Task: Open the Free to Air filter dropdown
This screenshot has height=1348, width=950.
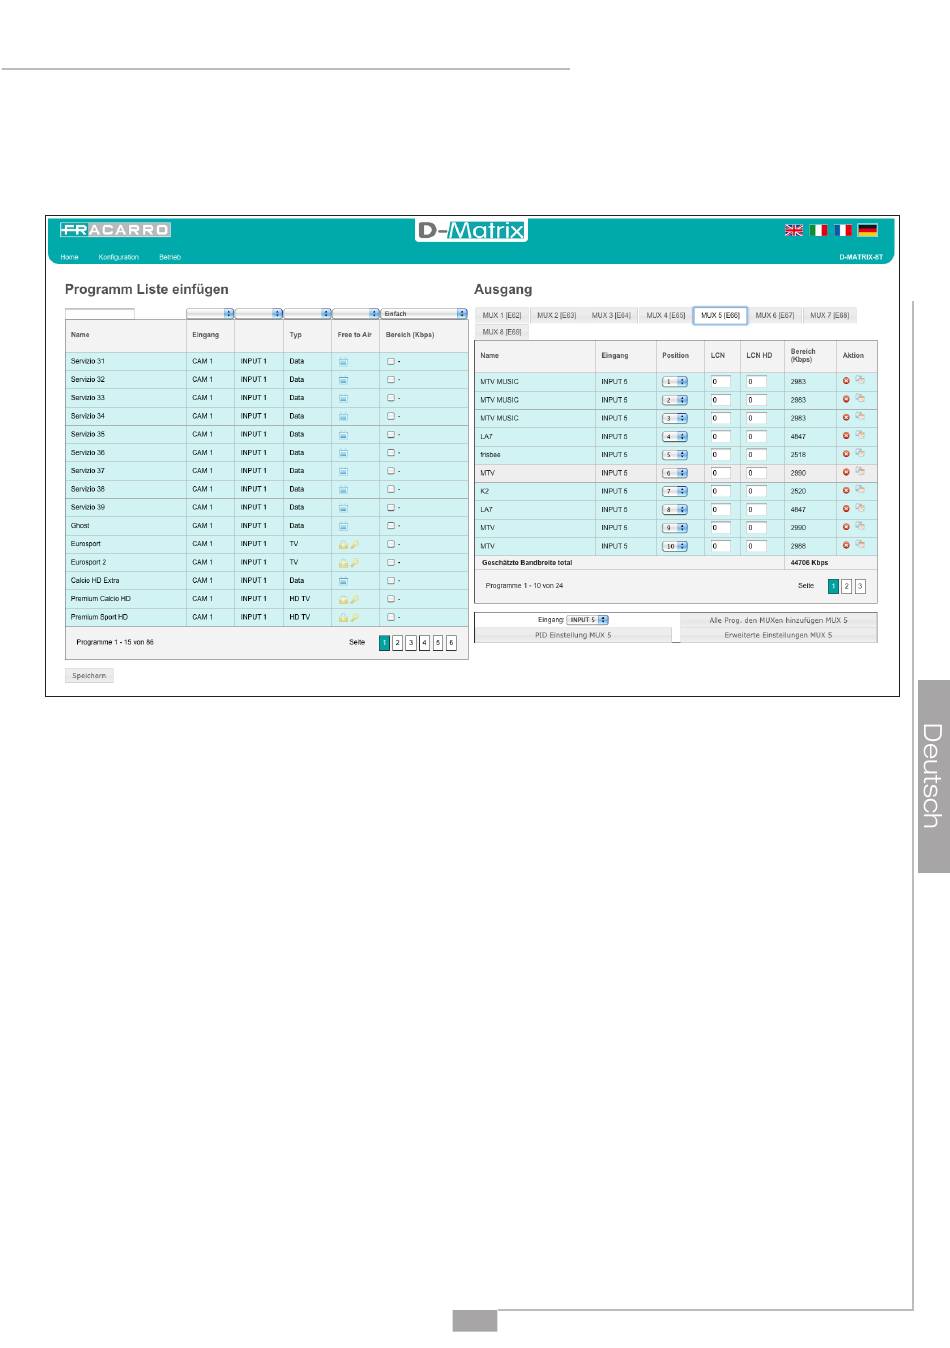Action: click(356, 314)
